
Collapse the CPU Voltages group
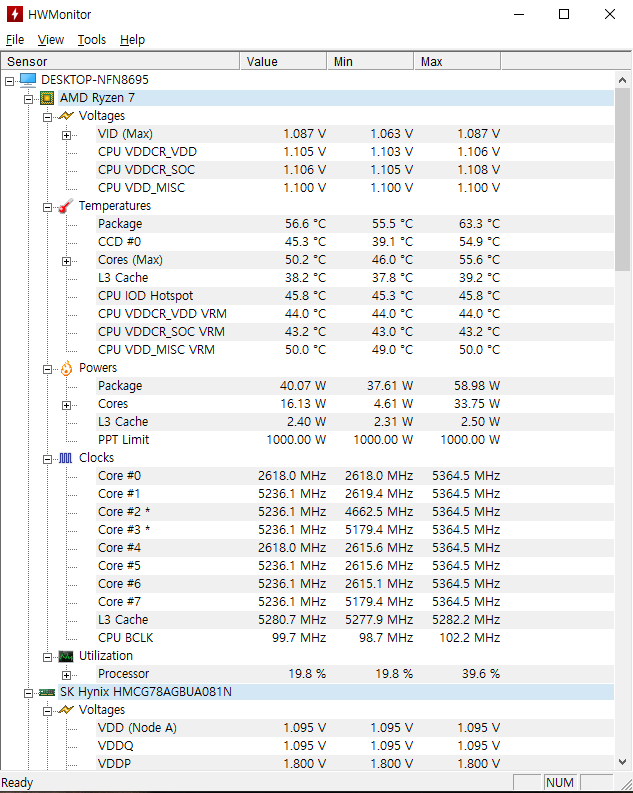tap(48, 117)
